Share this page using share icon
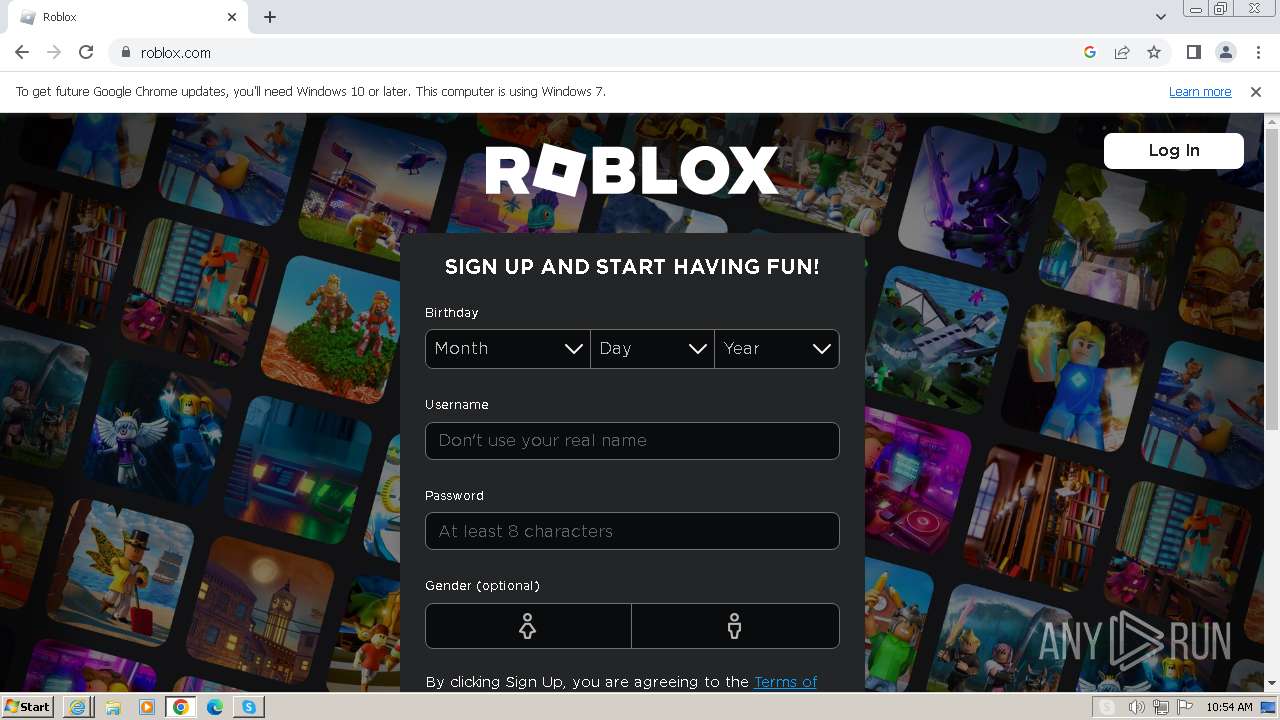 click(x=1122, y=52)
